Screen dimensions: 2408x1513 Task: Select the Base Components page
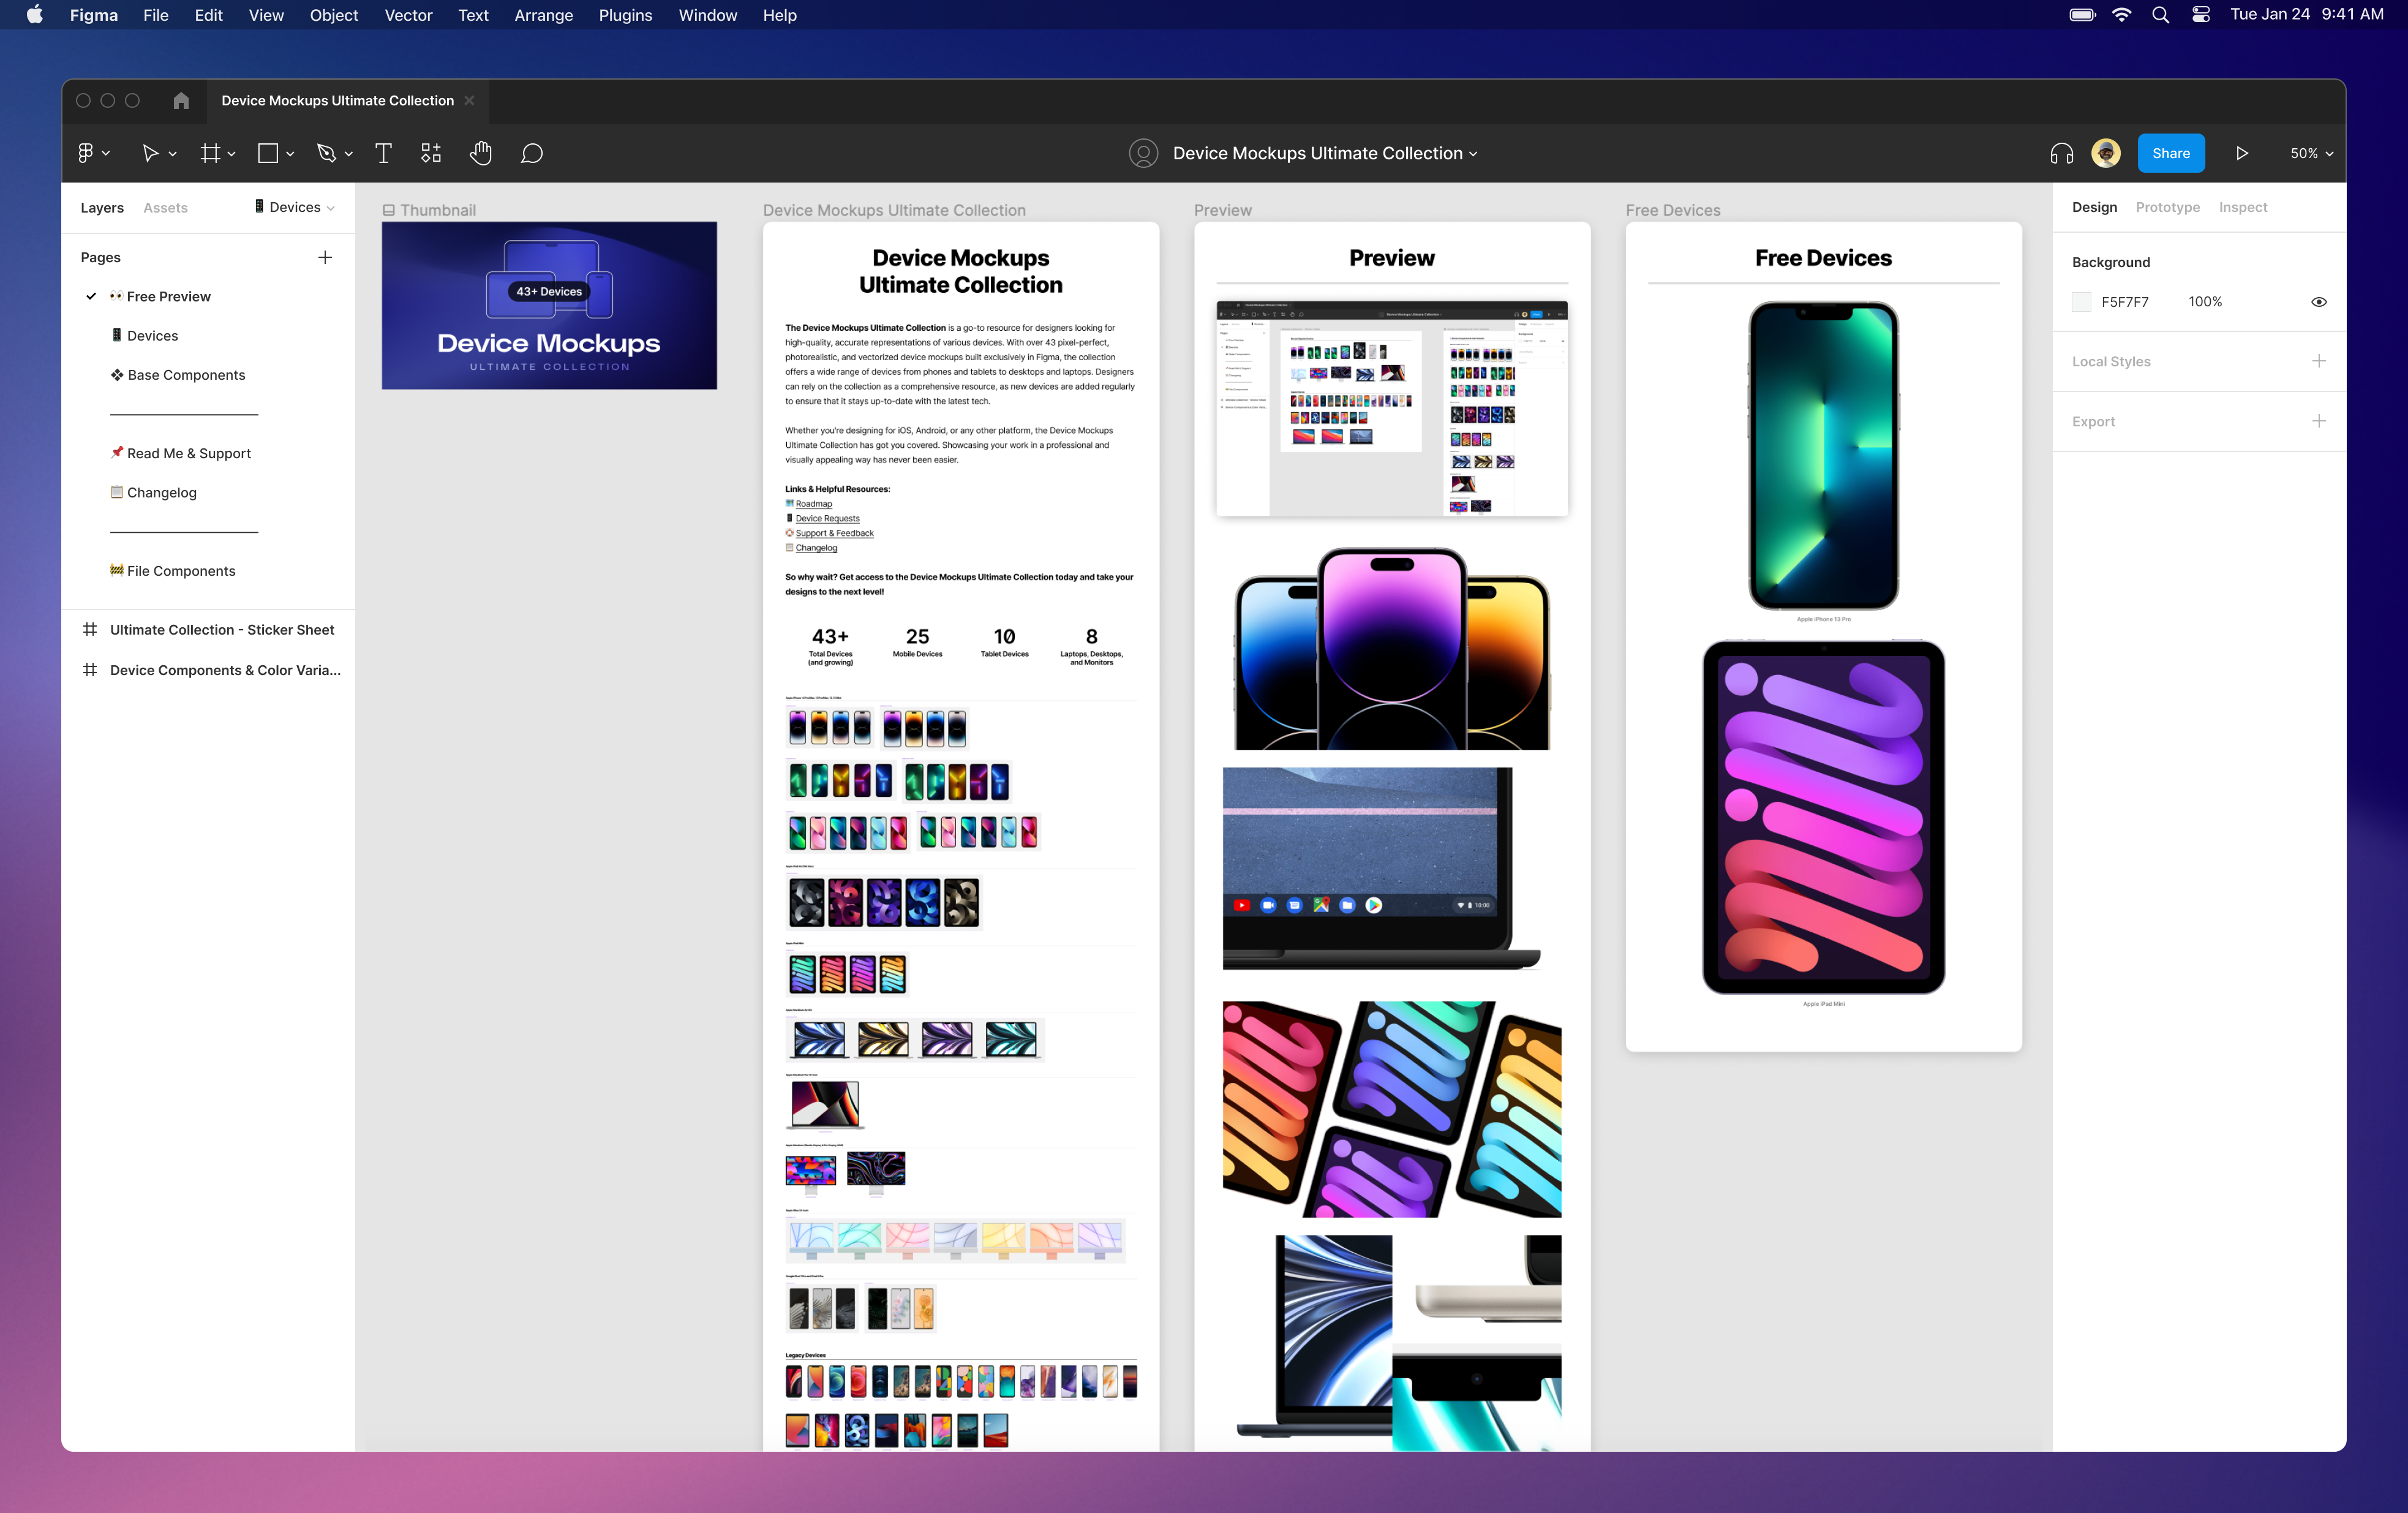(x=178, y=375)
